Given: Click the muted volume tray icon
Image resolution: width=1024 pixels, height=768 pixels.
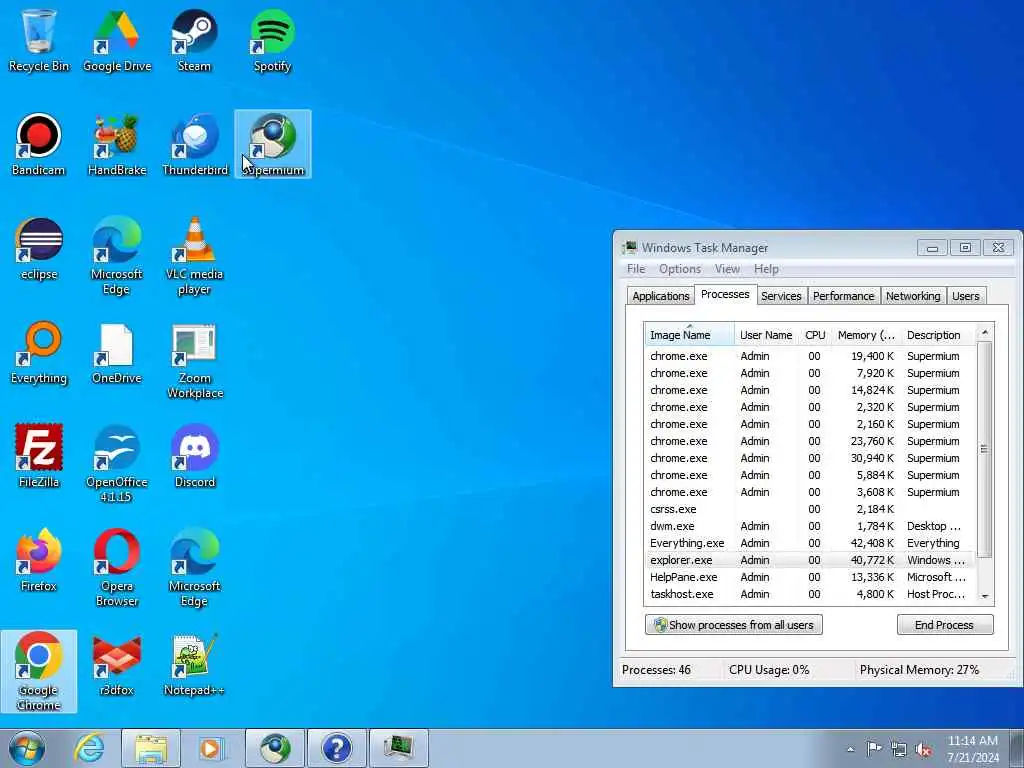Looking at the screenshot, I should click(x=923, y=749).
